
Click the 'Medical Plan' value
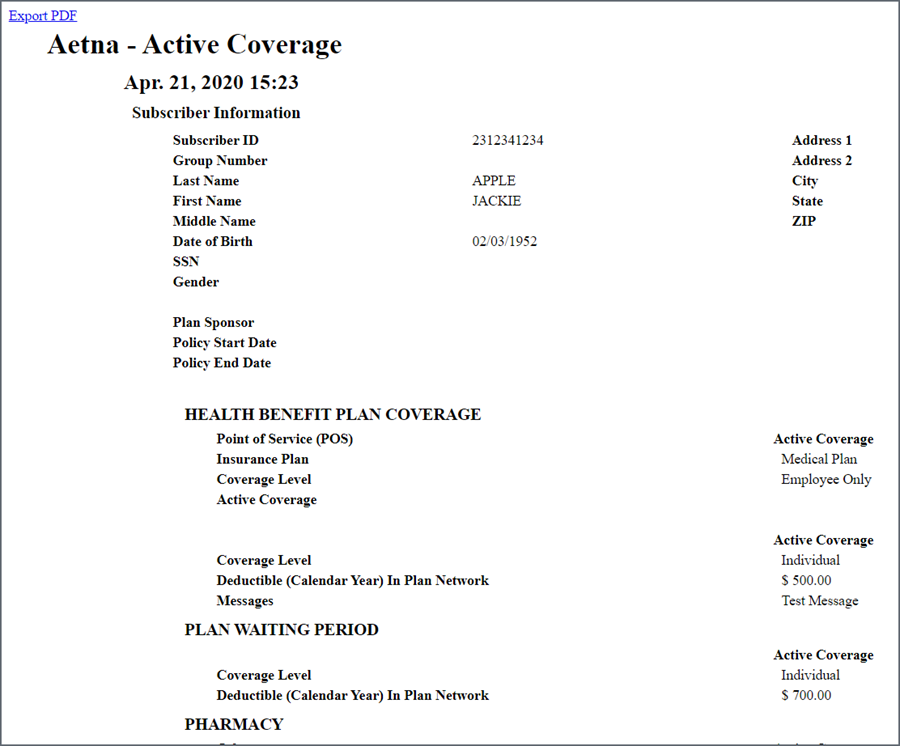click(x=819, y=459)
